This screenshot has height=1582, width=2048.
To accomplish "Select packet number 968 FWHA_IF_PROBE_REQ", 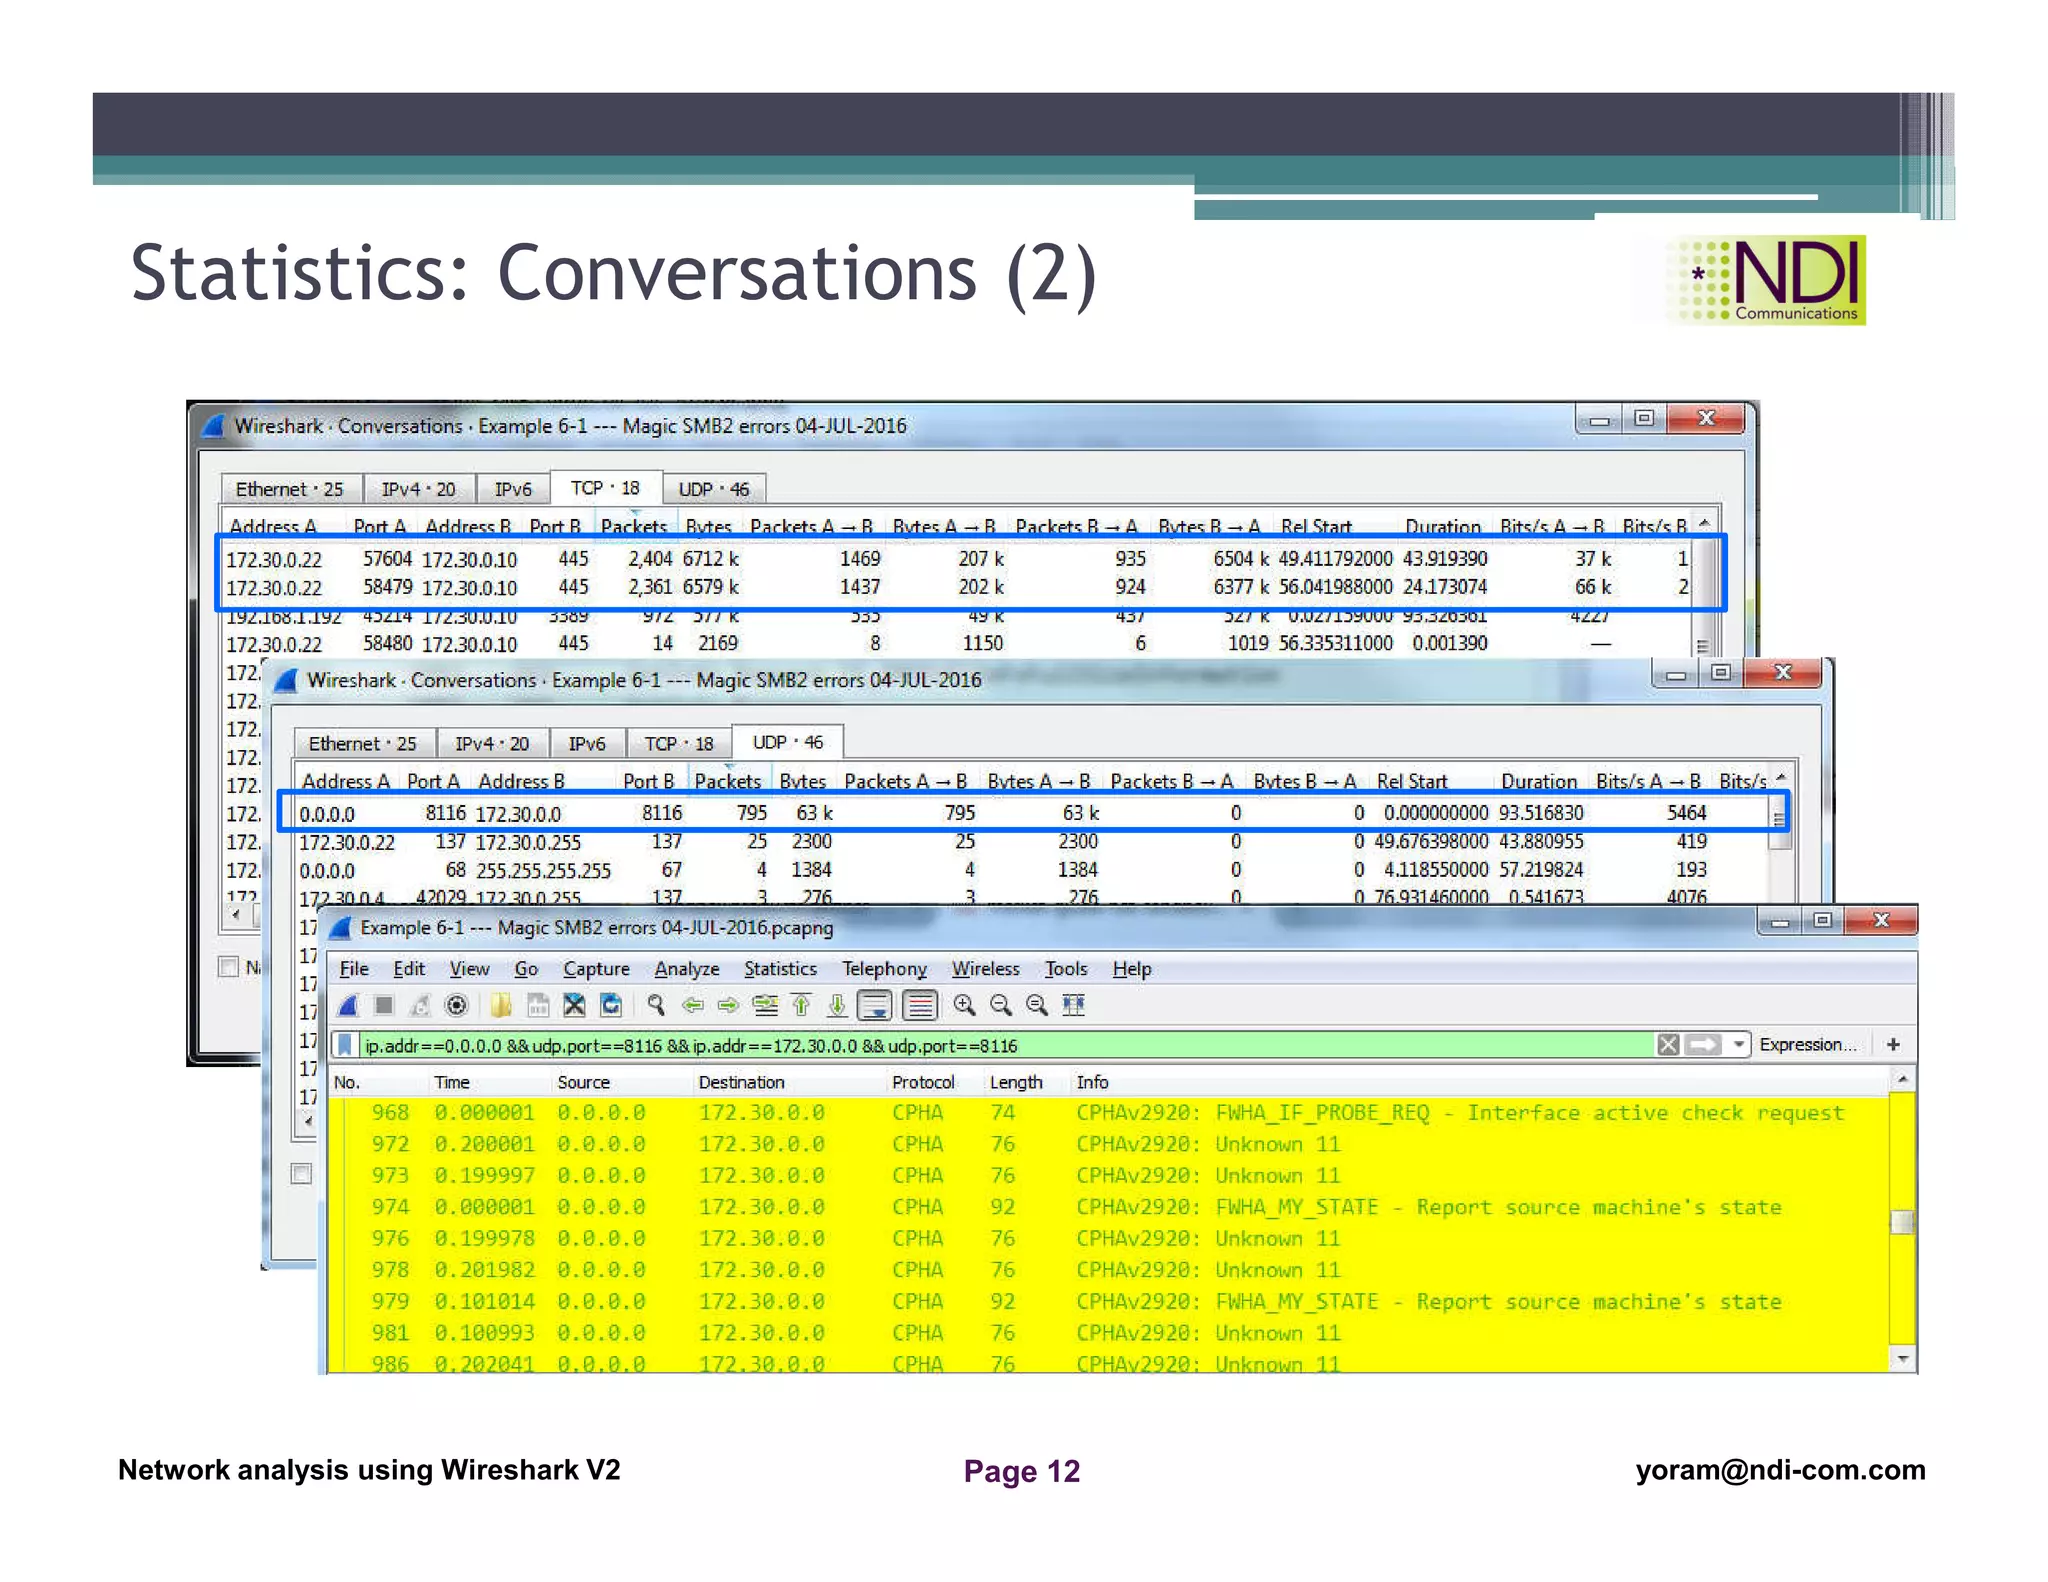I will click(x=1110, y=1113).
